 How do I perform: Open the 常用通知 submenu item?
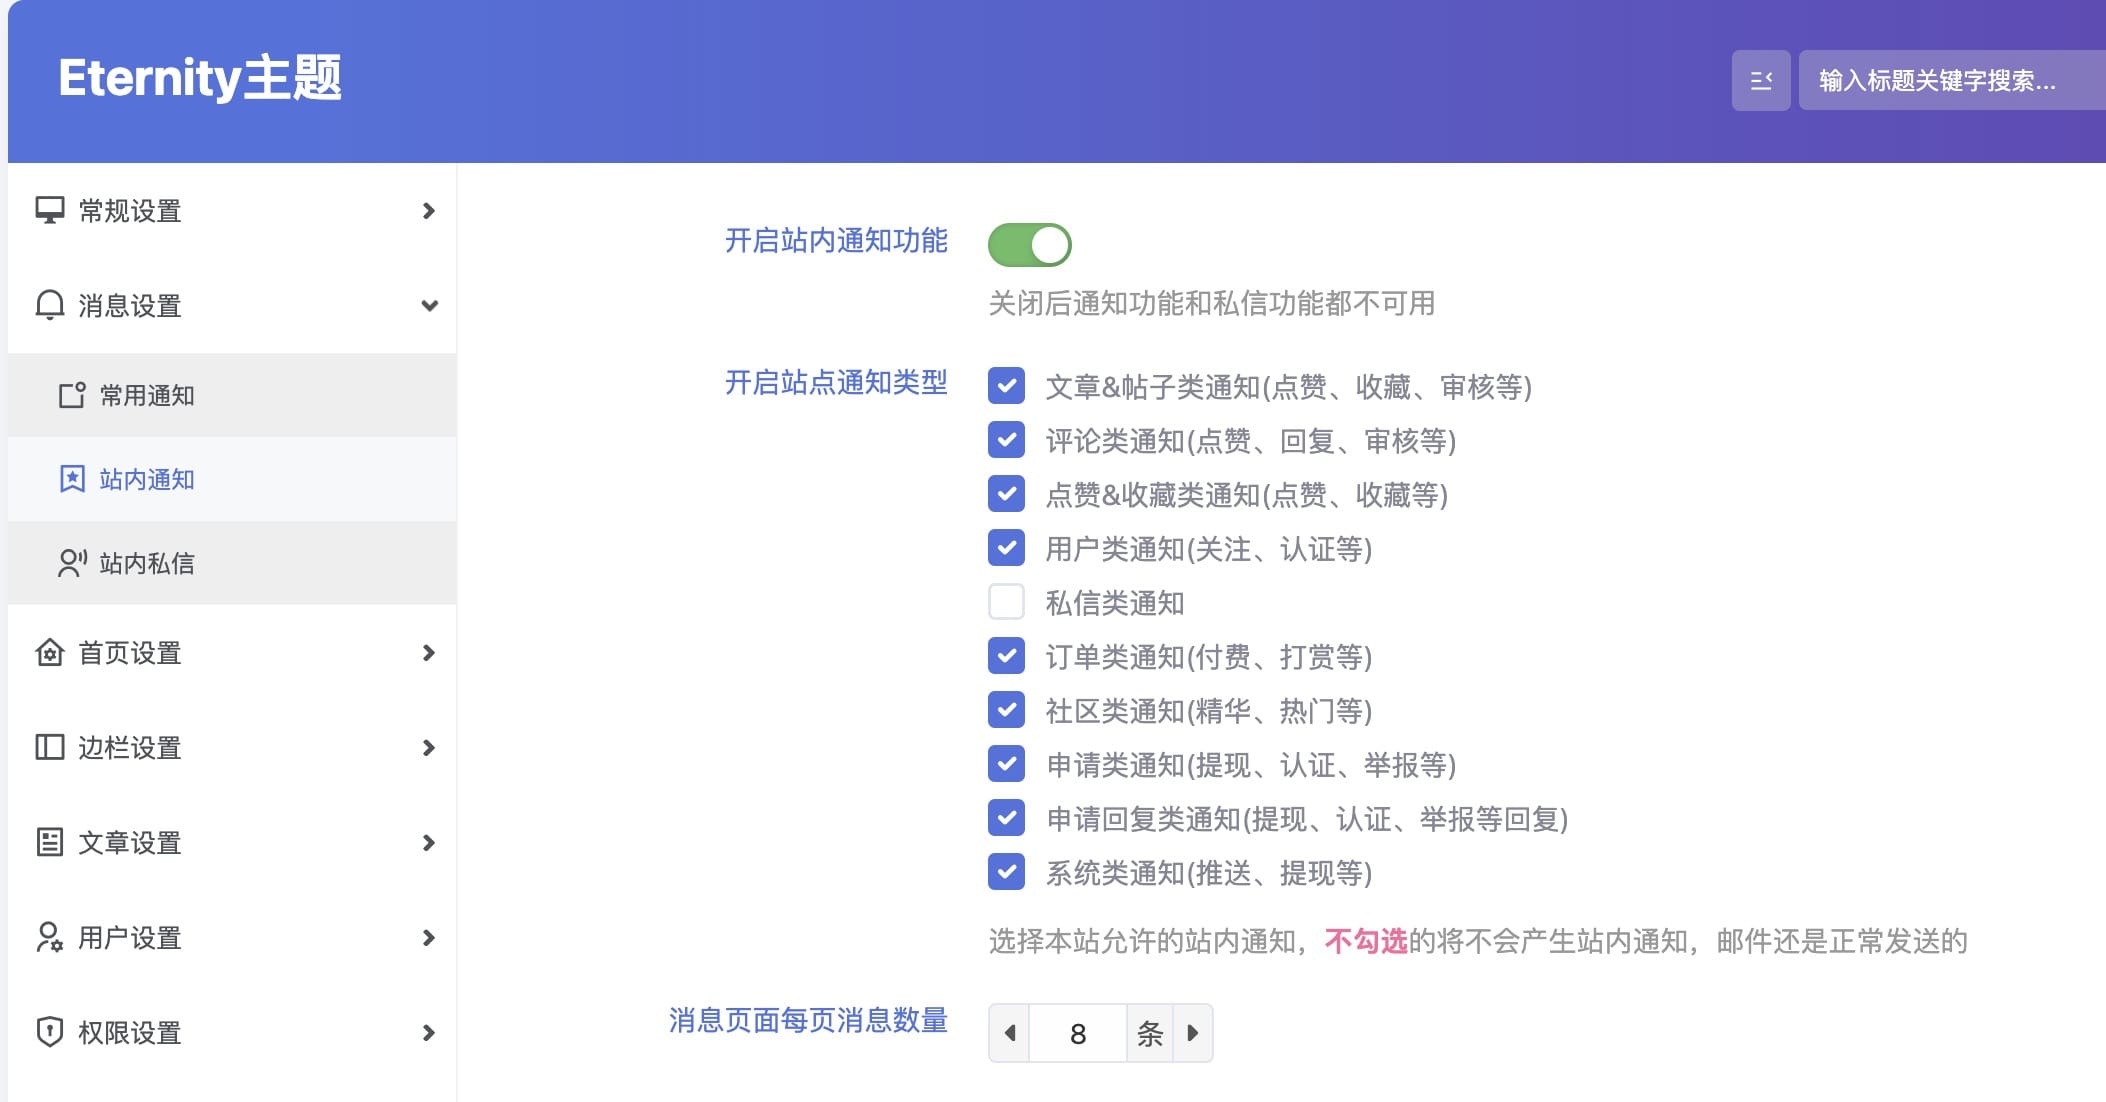coord(147,396)
